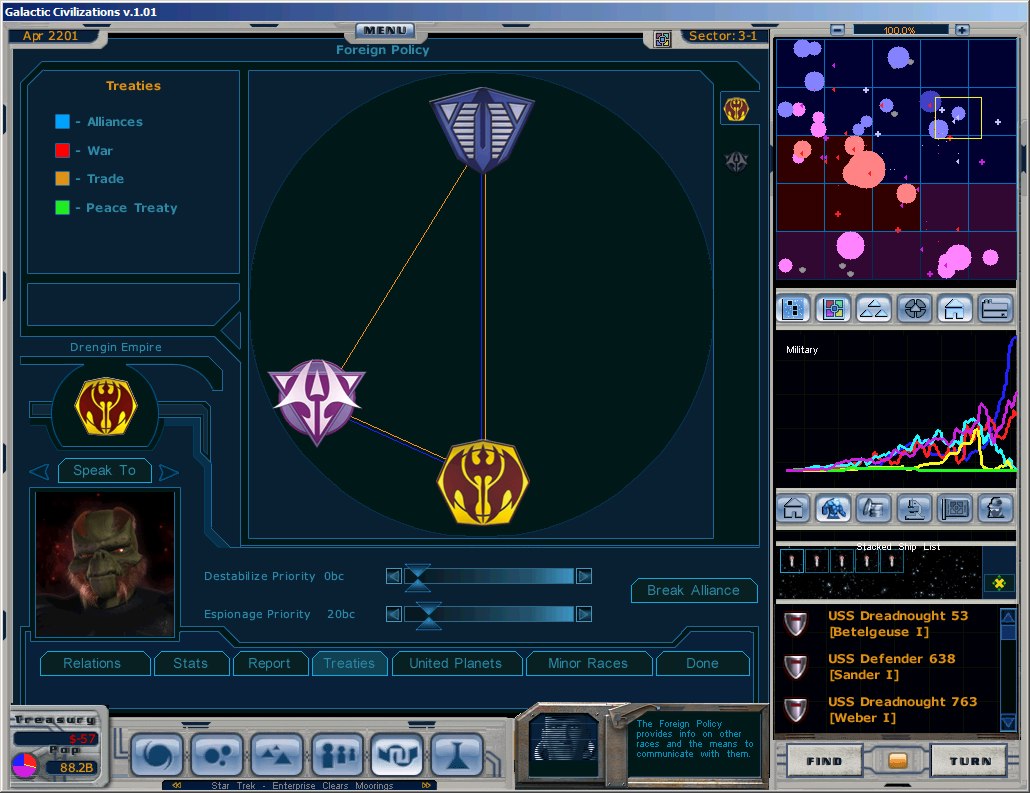Select the Treaties tab

pyautogui.click(x=349, y=664)
